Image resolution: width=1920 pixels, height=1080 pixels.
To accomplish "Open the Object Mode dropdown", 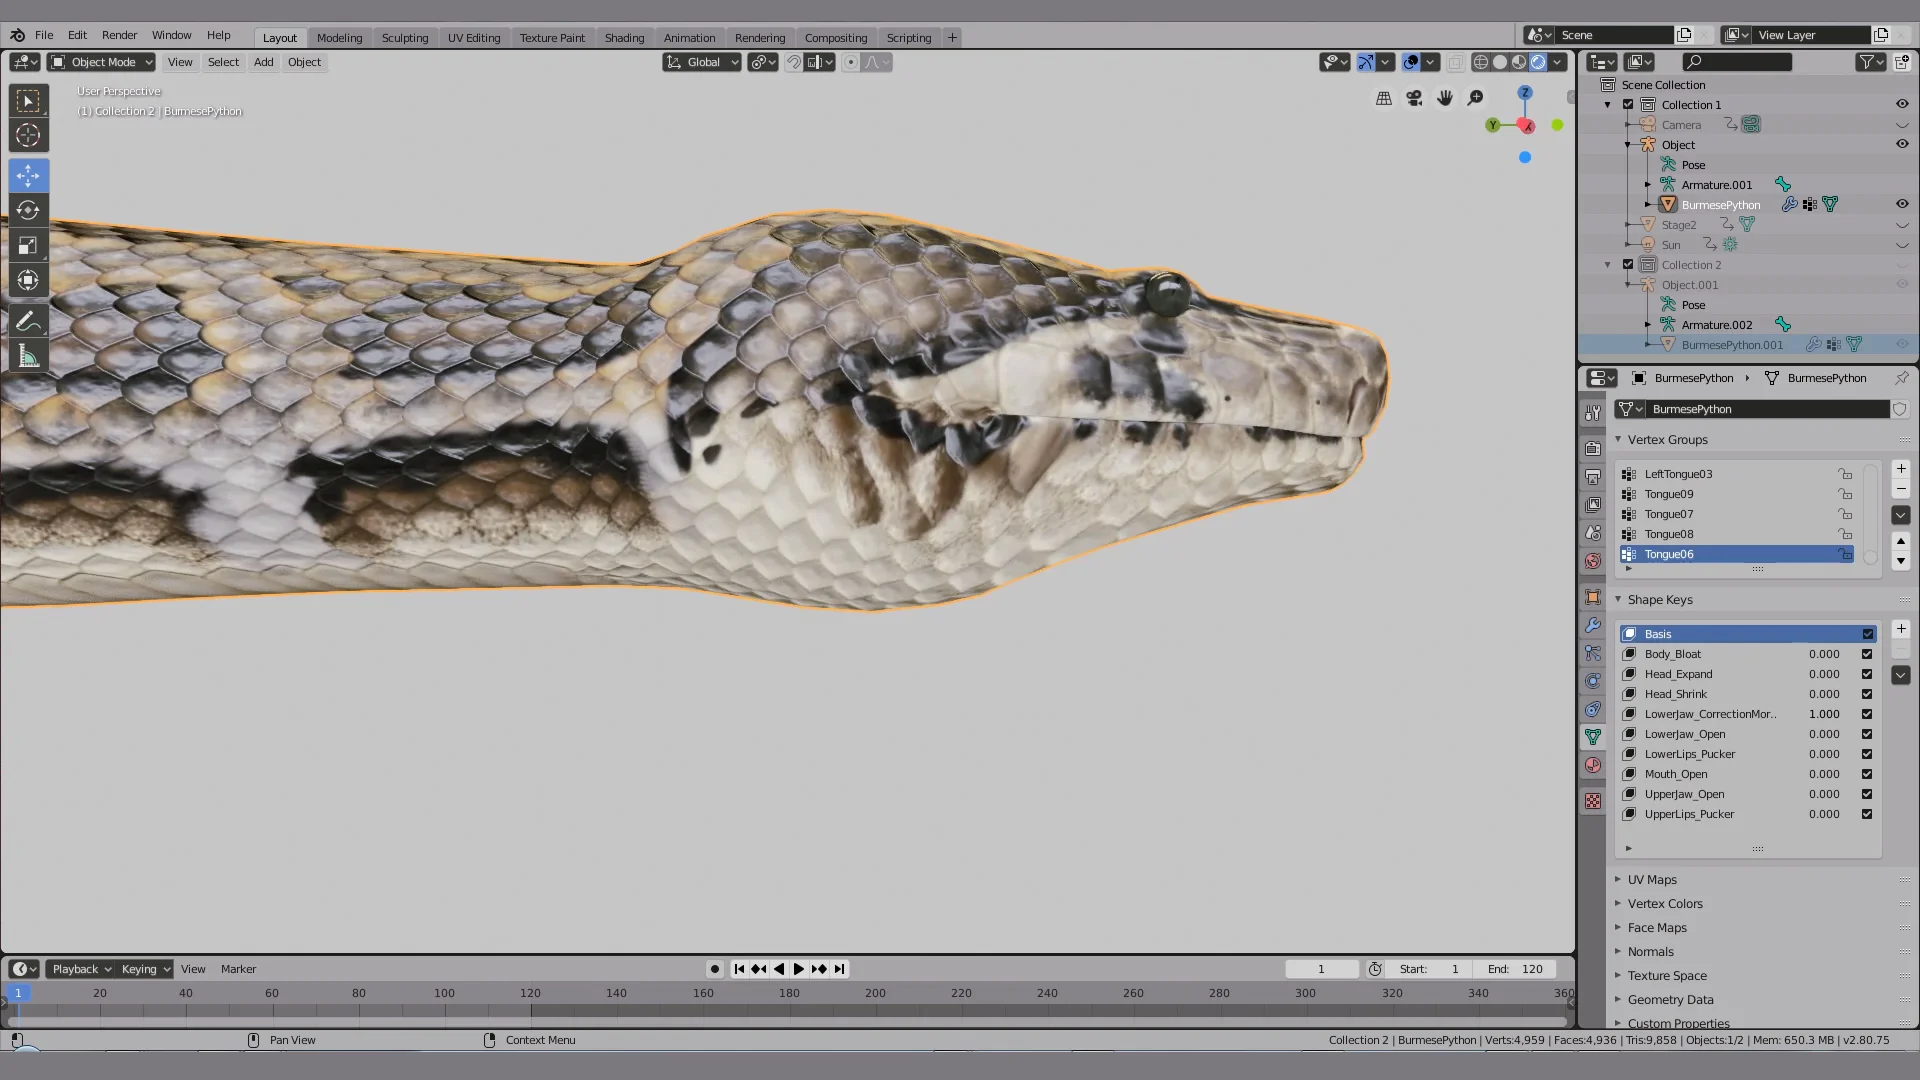I will [x=101, y=62].
